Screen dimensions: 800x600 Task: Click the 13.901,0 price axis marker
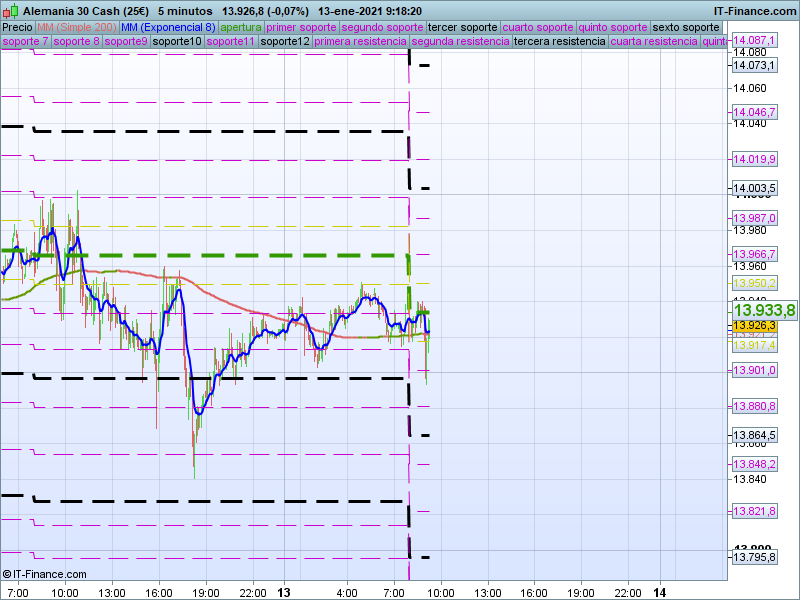(754, 370)
